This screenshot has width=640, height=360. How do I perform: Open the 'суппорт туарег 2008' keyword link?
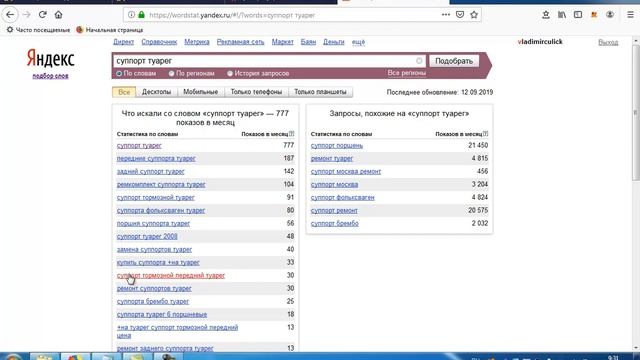[x=147, y=236]
